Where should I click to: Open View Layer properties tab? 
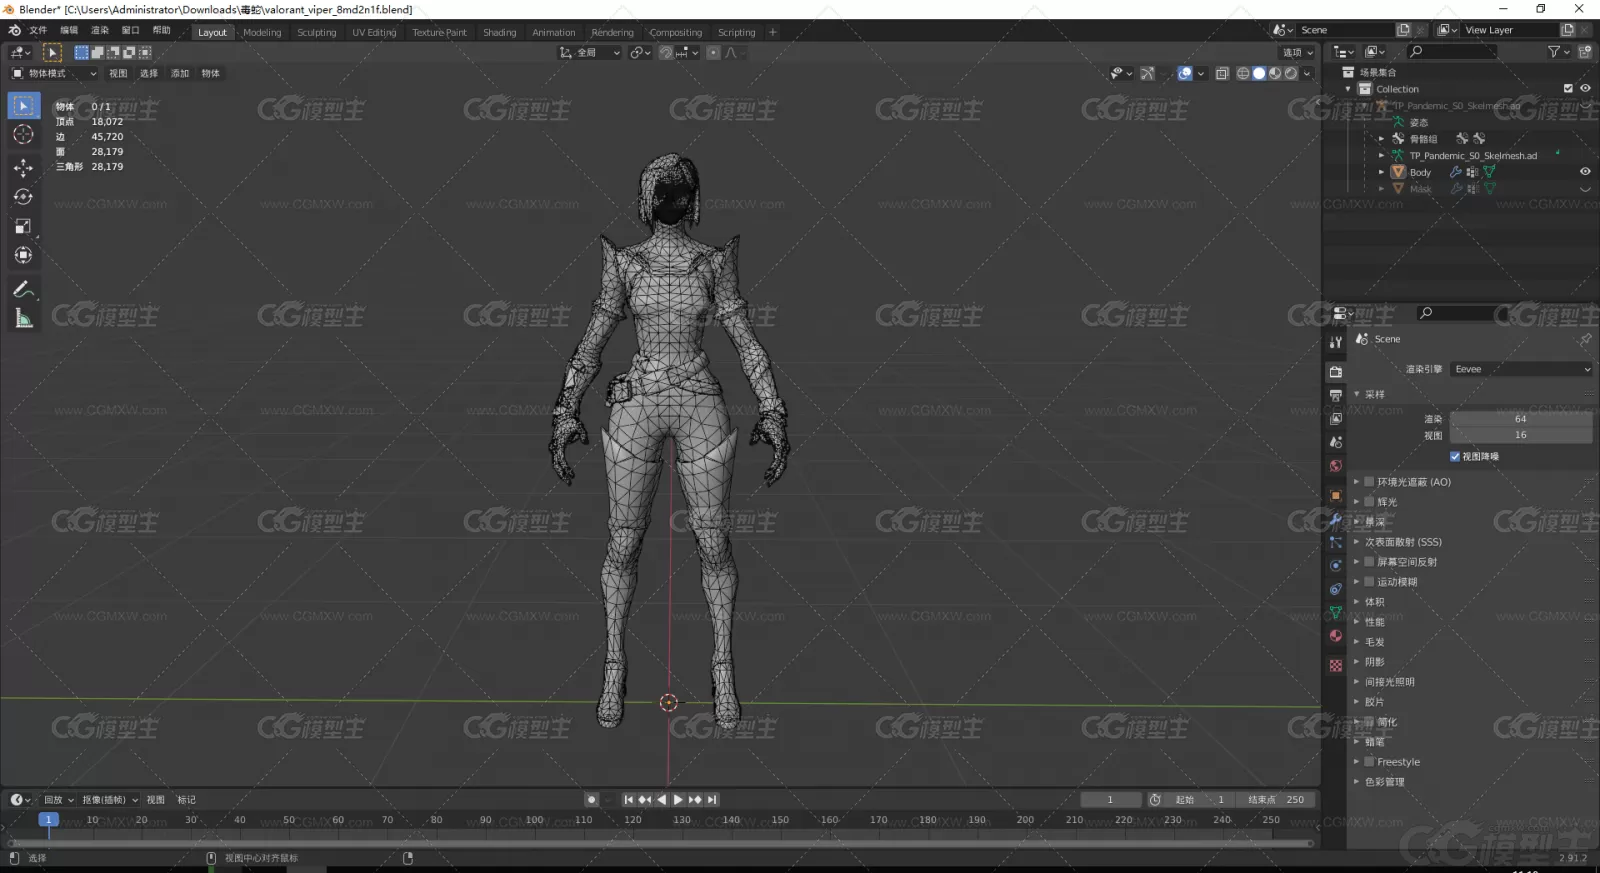[x=1335, y=418]
